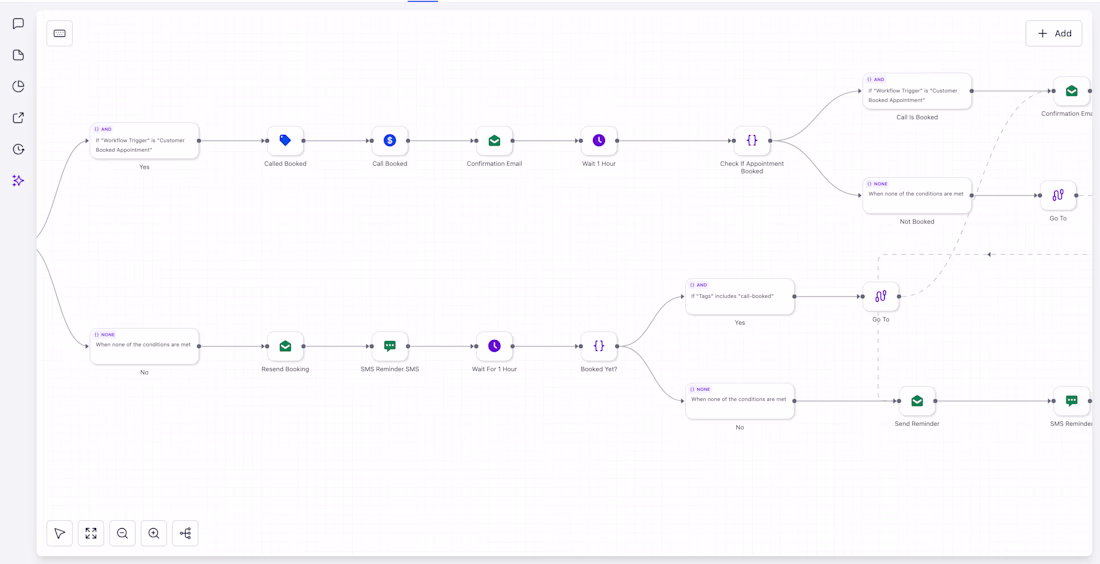Click the keyboard shortcuts button

coord(60,34)
